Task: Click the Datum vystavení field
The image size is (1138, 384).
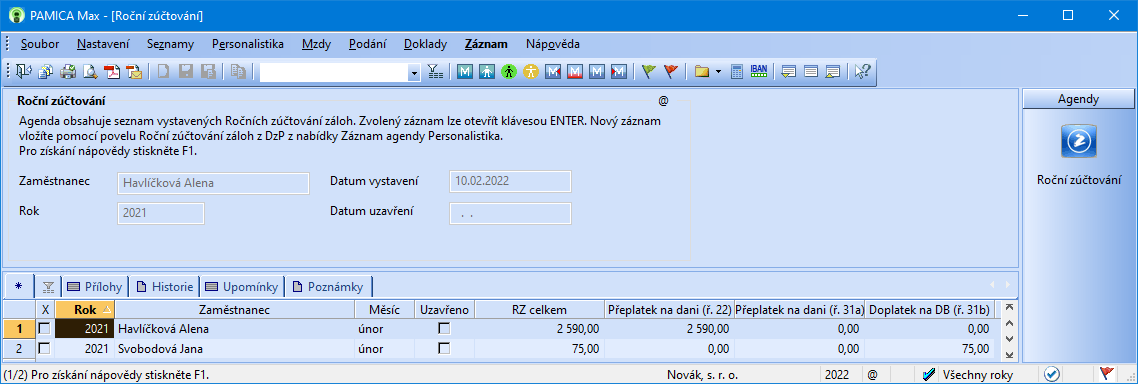Action: 511,182
